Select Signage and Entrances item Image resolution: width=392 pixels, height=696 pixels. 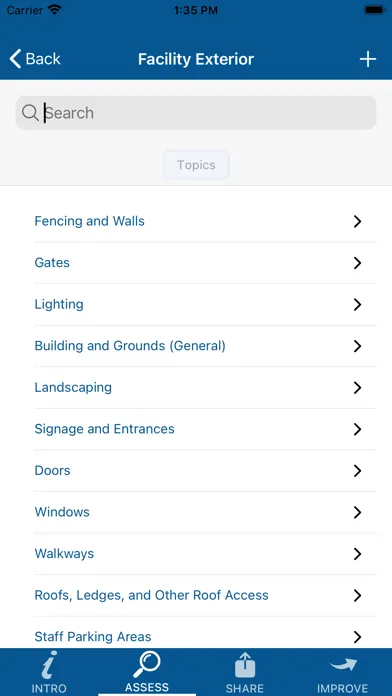point(205,429)
